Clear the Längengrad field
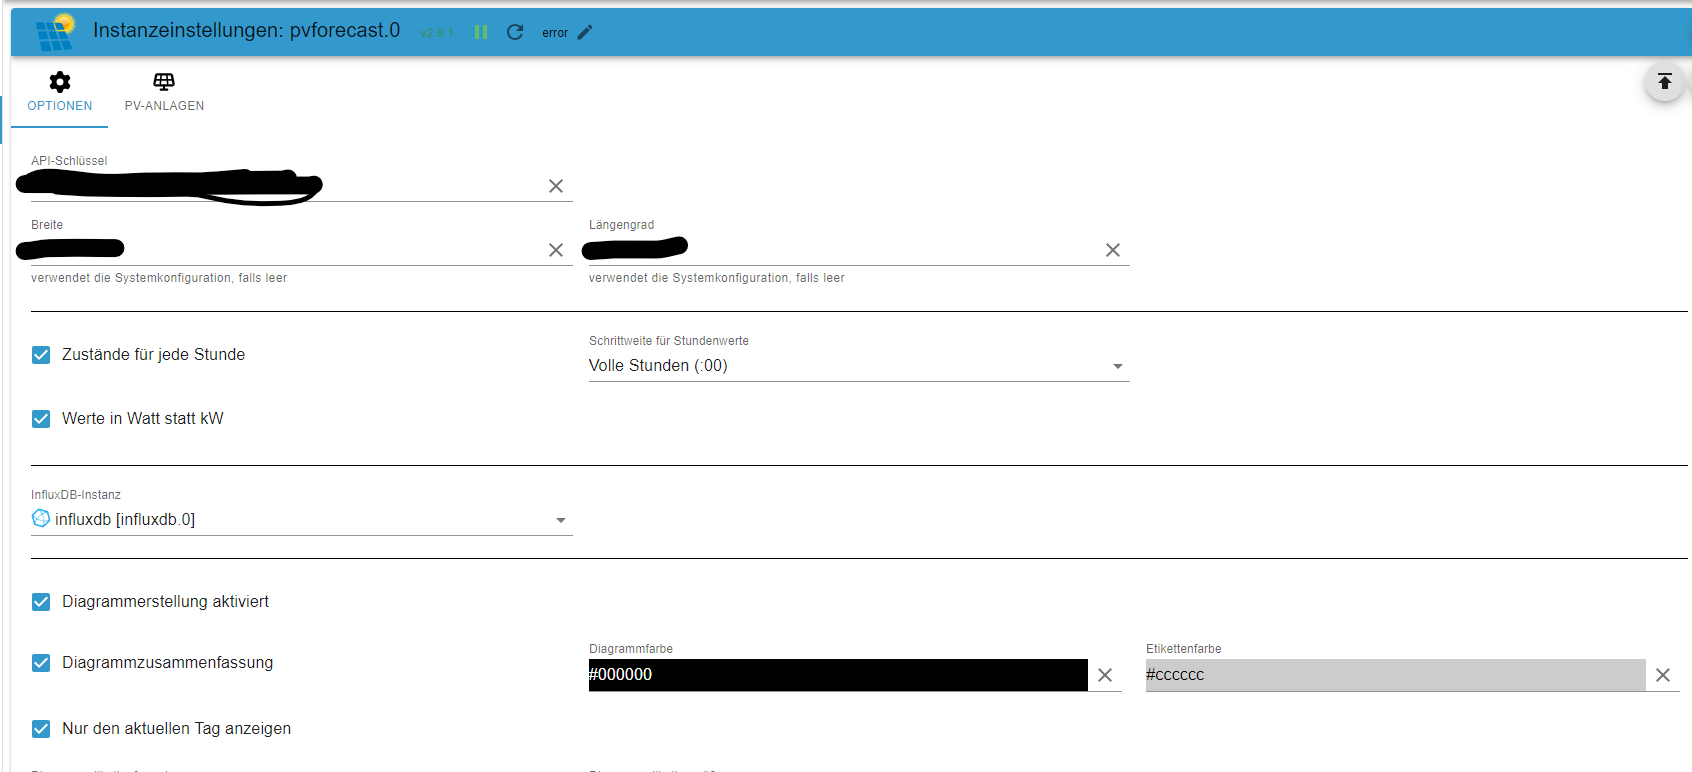This screenshot has height=772, width=1692. coord(1113,250)
